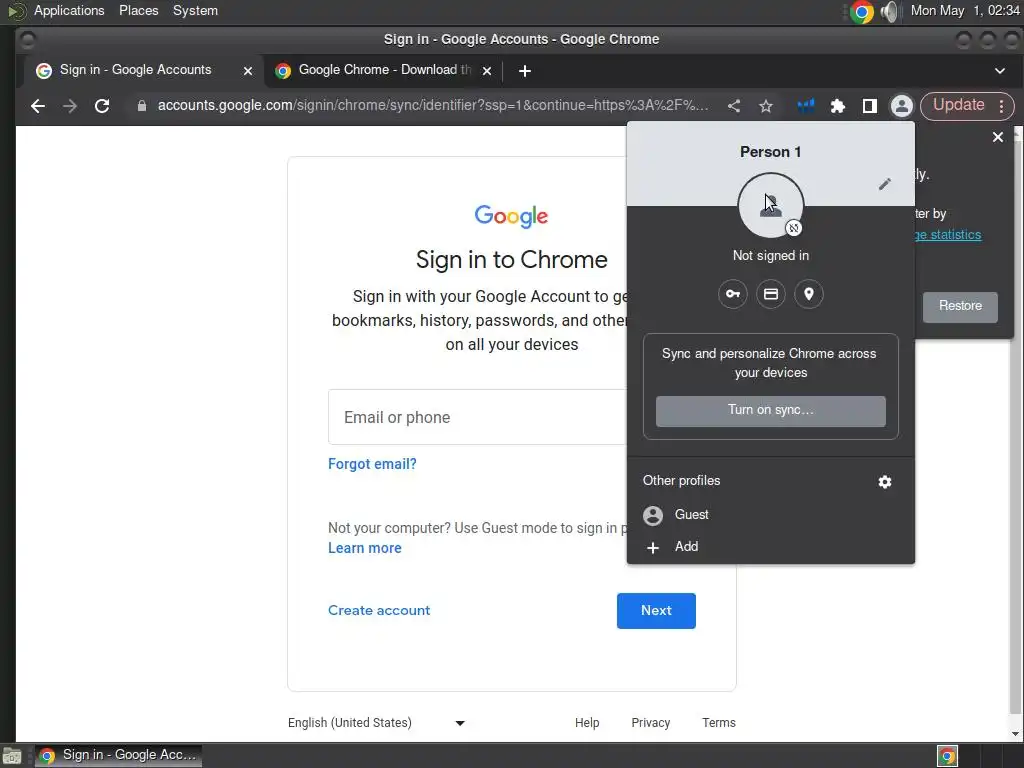
Task: Click the profile avatar in the toolbar
Action: tap(901, 106)
